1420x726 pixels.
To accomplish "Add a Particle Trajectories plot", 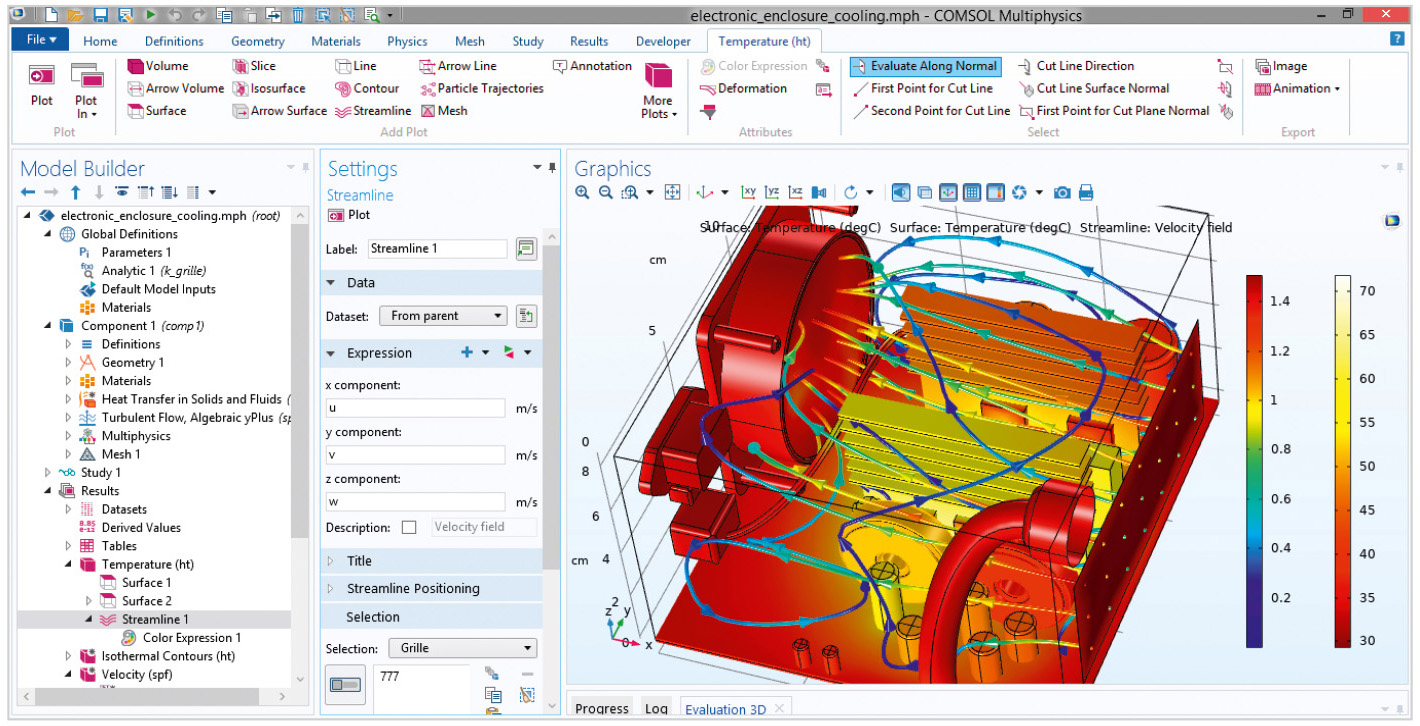I will (481, 88).
